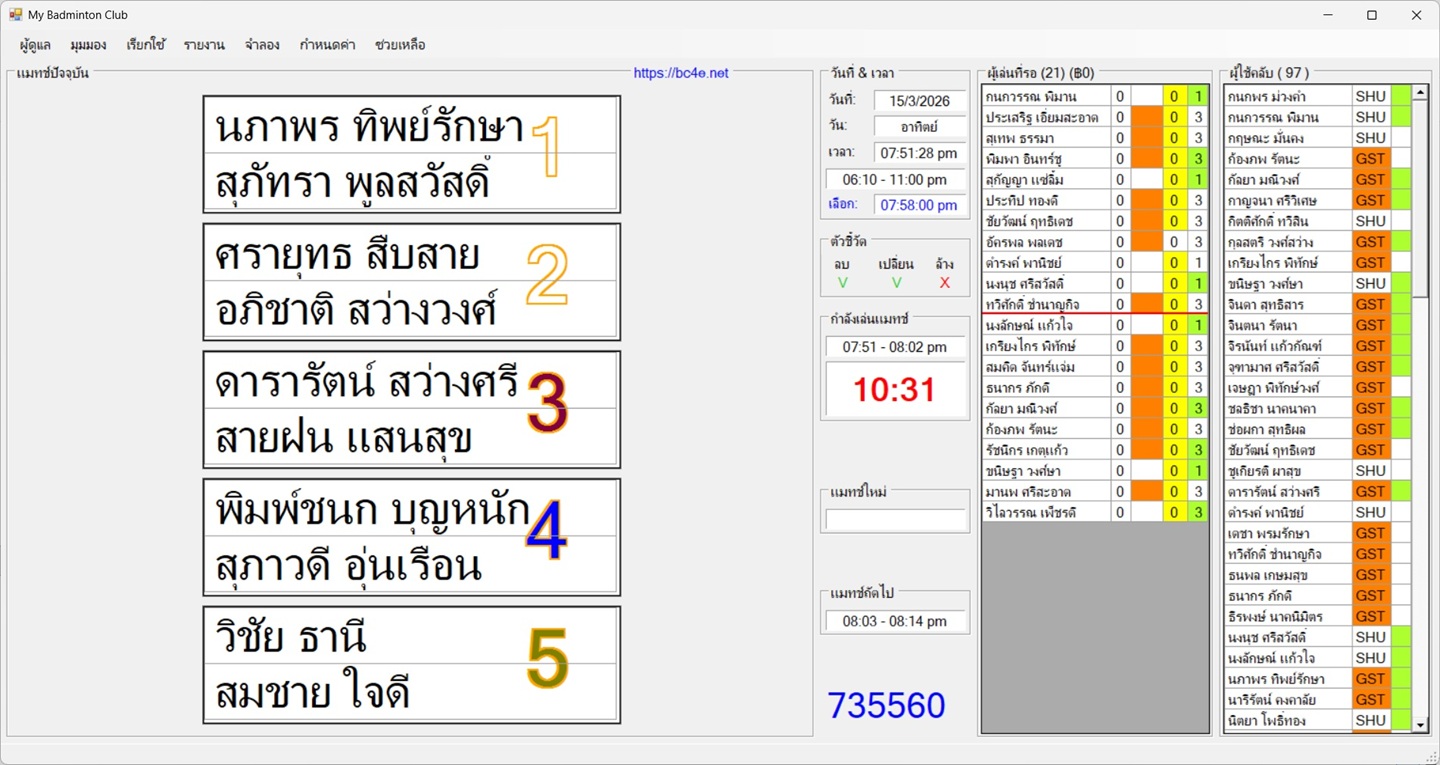Select ธีรพงษ์ นาคนิมิตร in the club members list
1440x765 pixels.
coord(1288,616)
